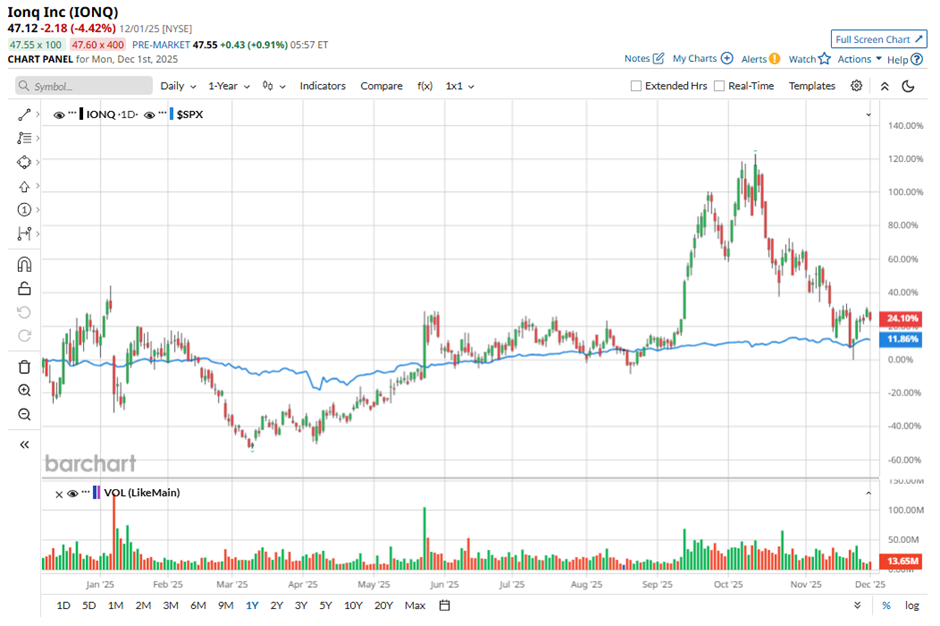Collapse the drawing tools sidebar
This screenshot has width=940, height=626.
point(24,444)
